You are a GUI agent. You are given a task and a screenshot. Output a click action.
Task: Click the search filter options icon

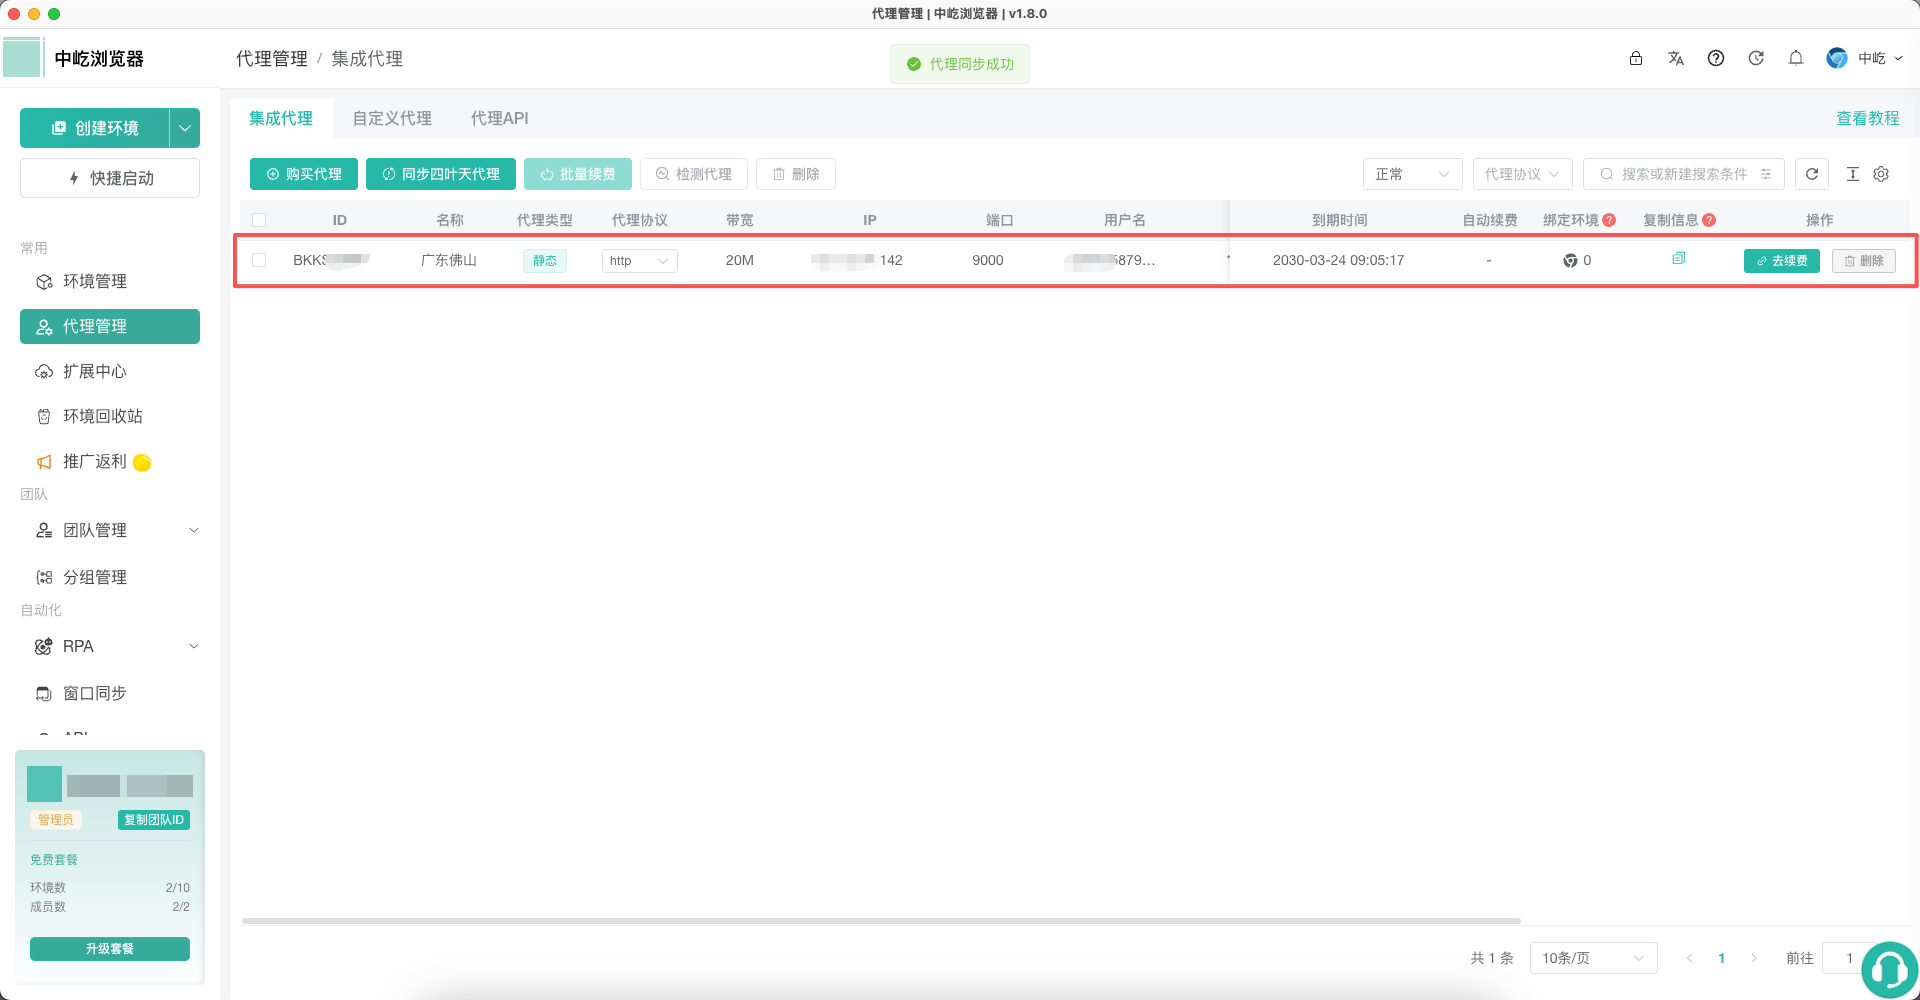(x=1766, y=174)
